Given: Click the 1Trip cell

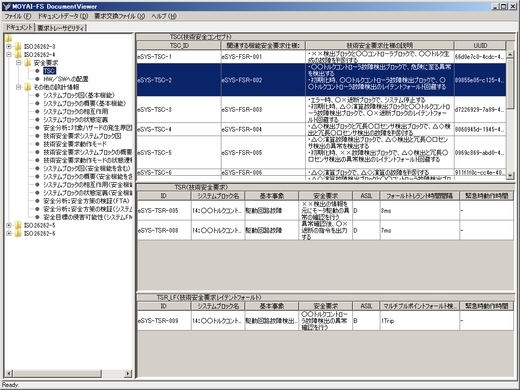Looking at the screenshot, I should 419,321.
